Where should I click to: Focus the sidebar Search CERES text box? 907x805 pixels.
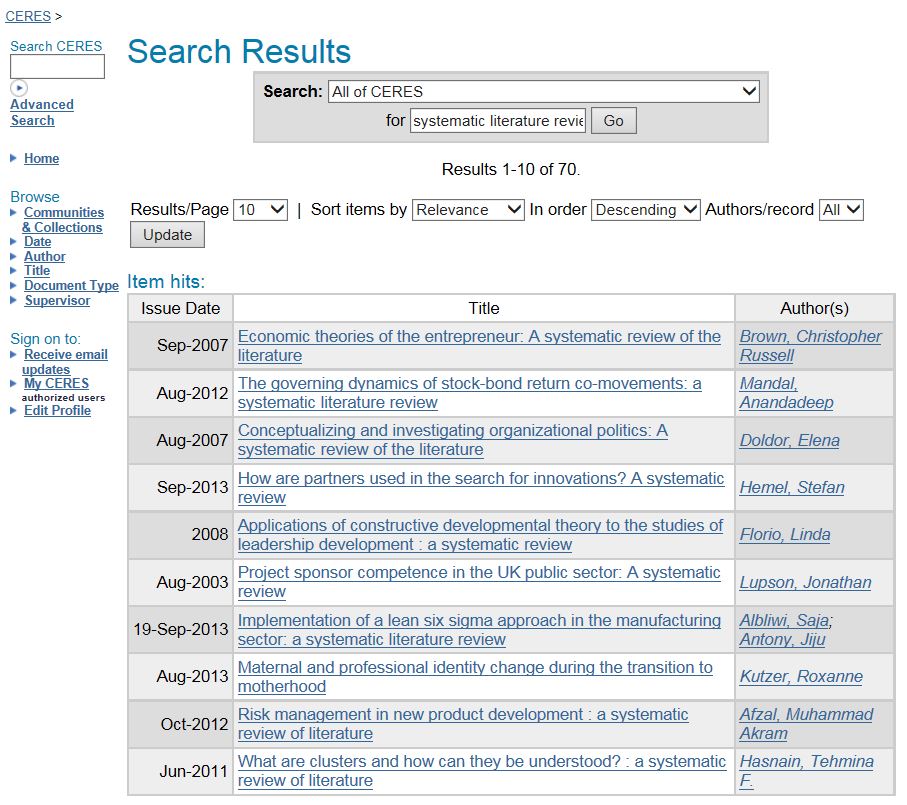[x=57, y=67]
